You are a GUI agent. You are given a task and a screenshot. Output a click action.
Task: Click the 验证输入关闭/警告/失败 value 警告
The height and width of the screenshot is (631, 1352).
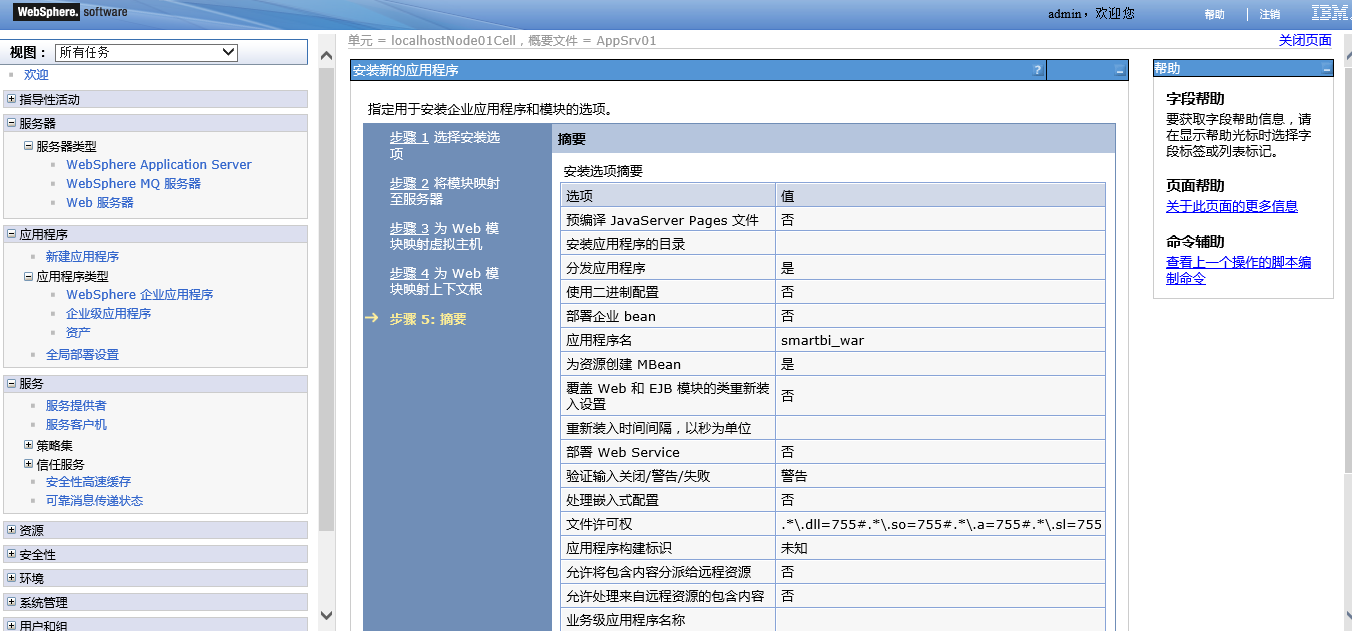click(794, 476)
